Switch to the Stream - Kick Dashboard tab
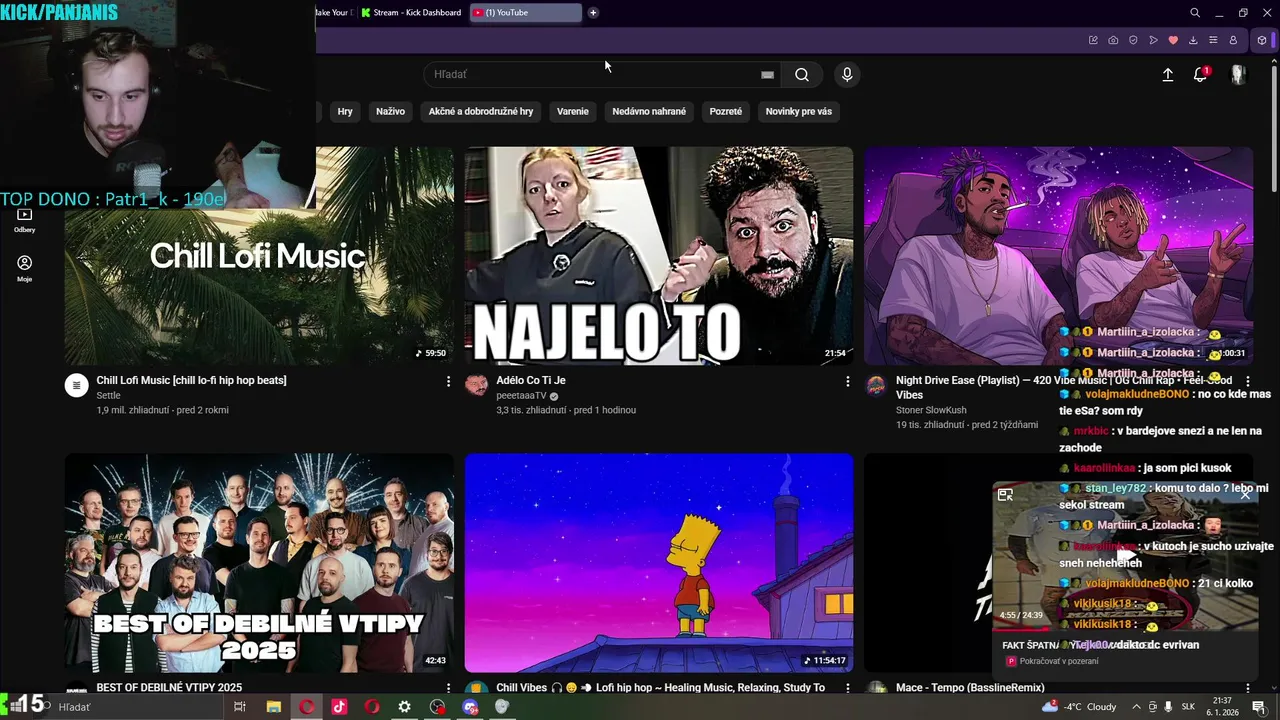The width and height of the screenshot is (1280, 720). (411, 13)
